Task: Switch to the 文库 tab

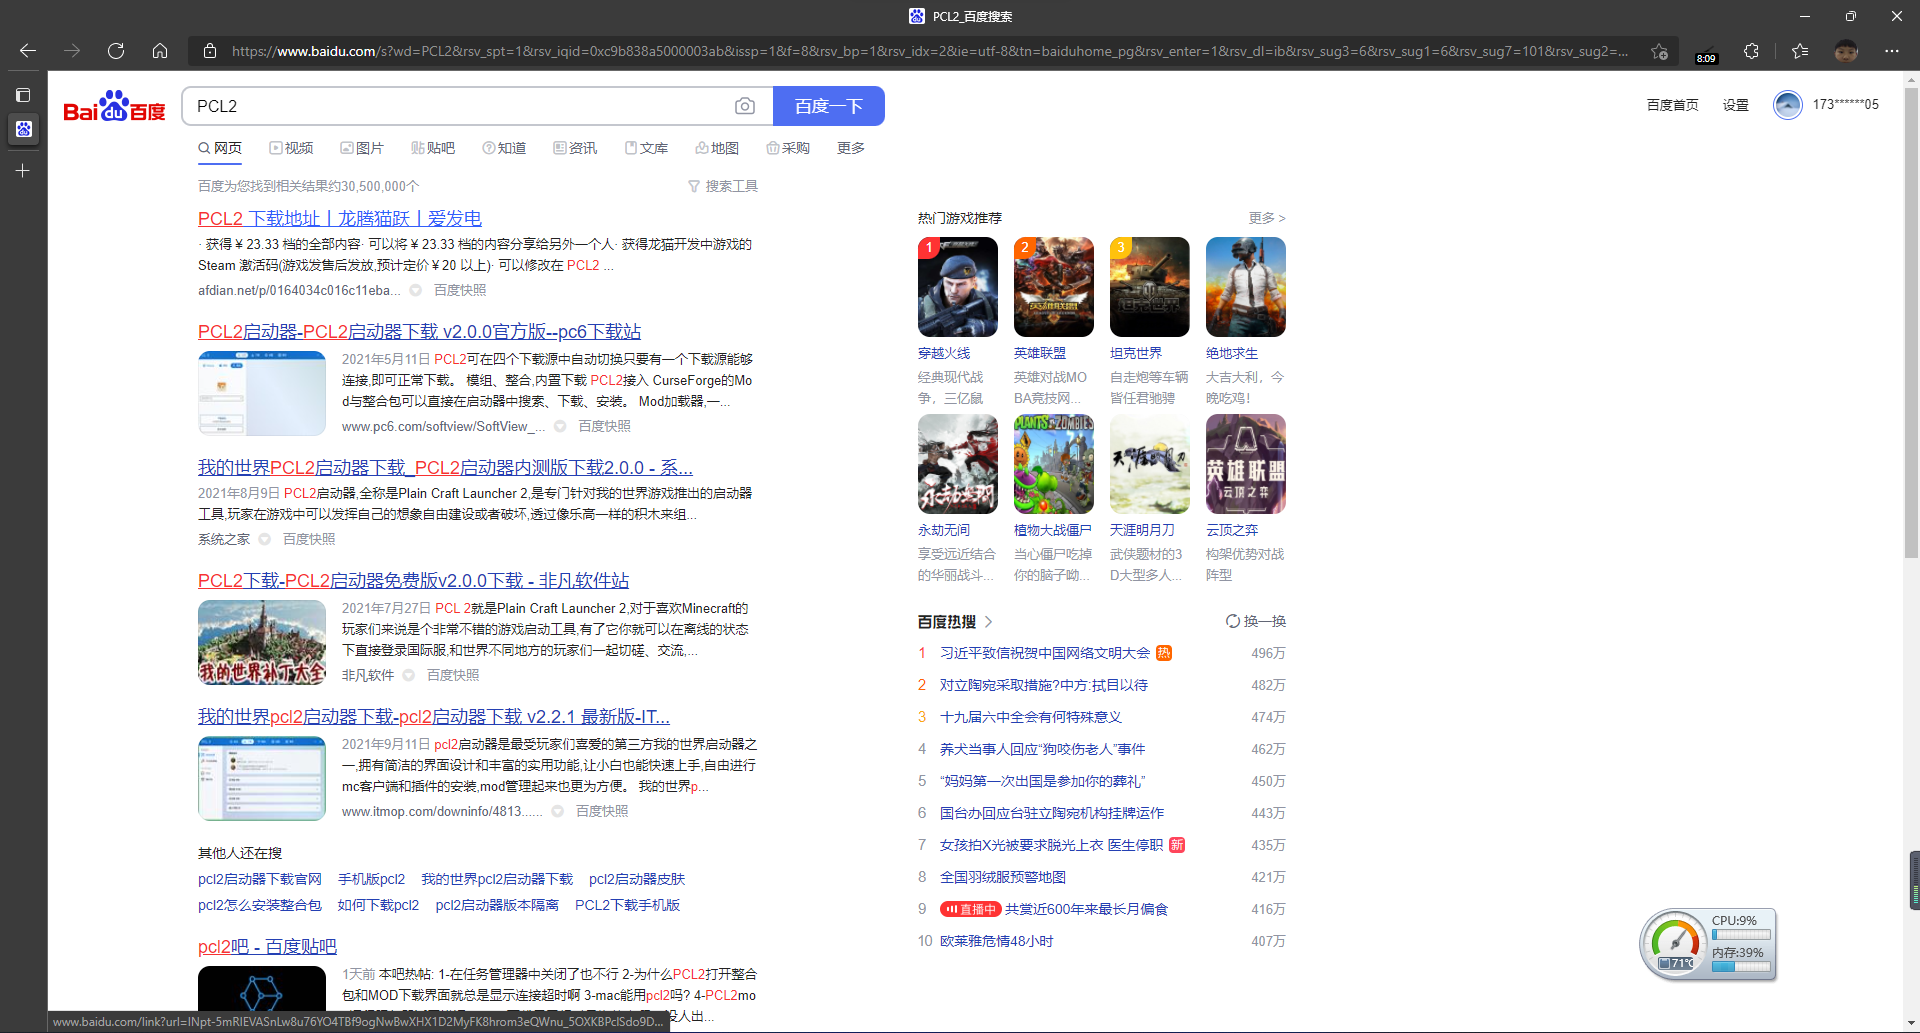Action: click(x=646, y=148)
